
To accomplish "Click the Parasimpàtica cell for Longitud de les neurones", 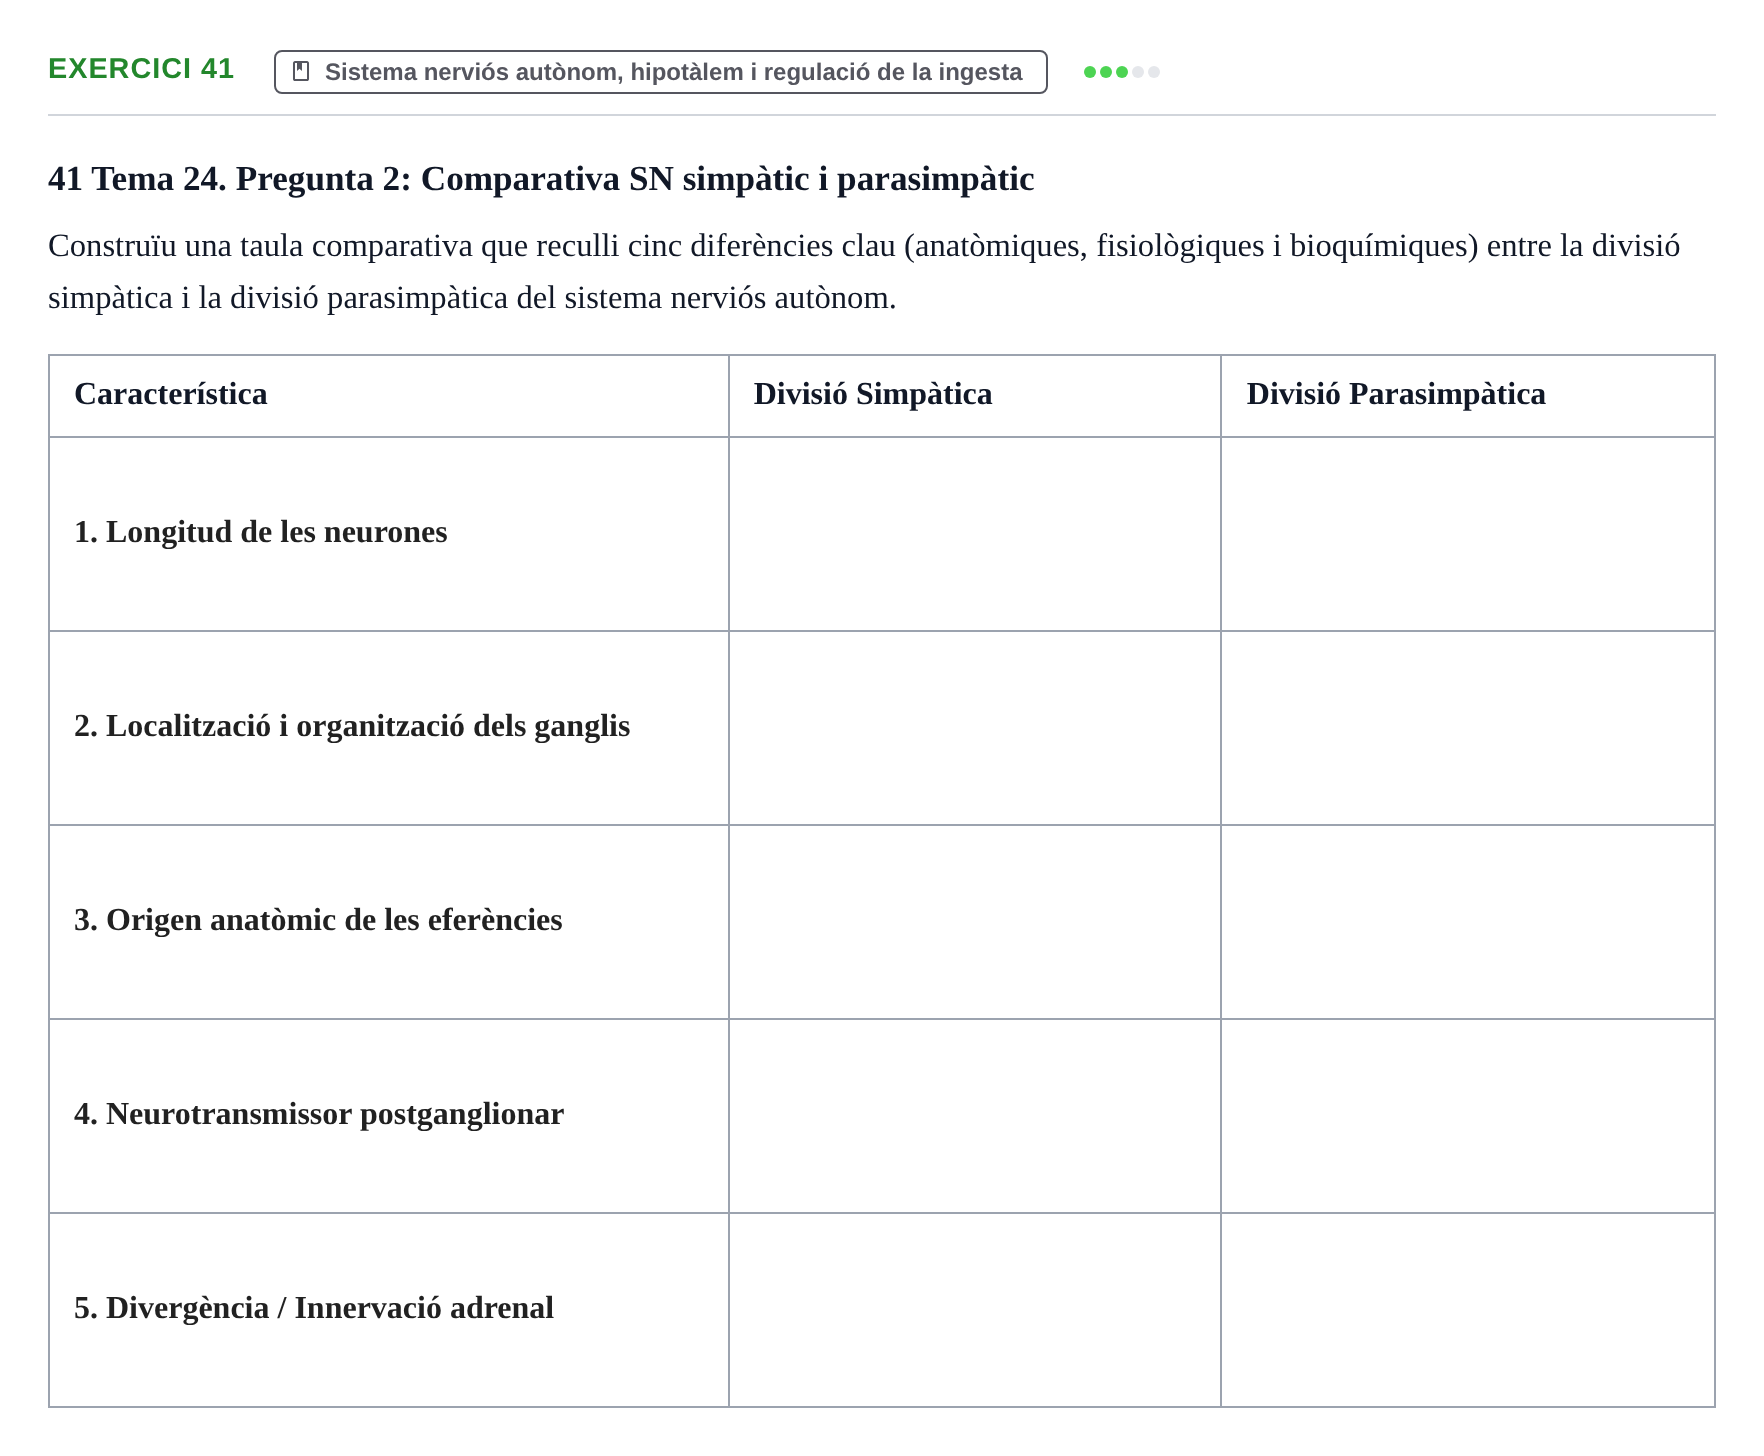I will coord(1468,534).
